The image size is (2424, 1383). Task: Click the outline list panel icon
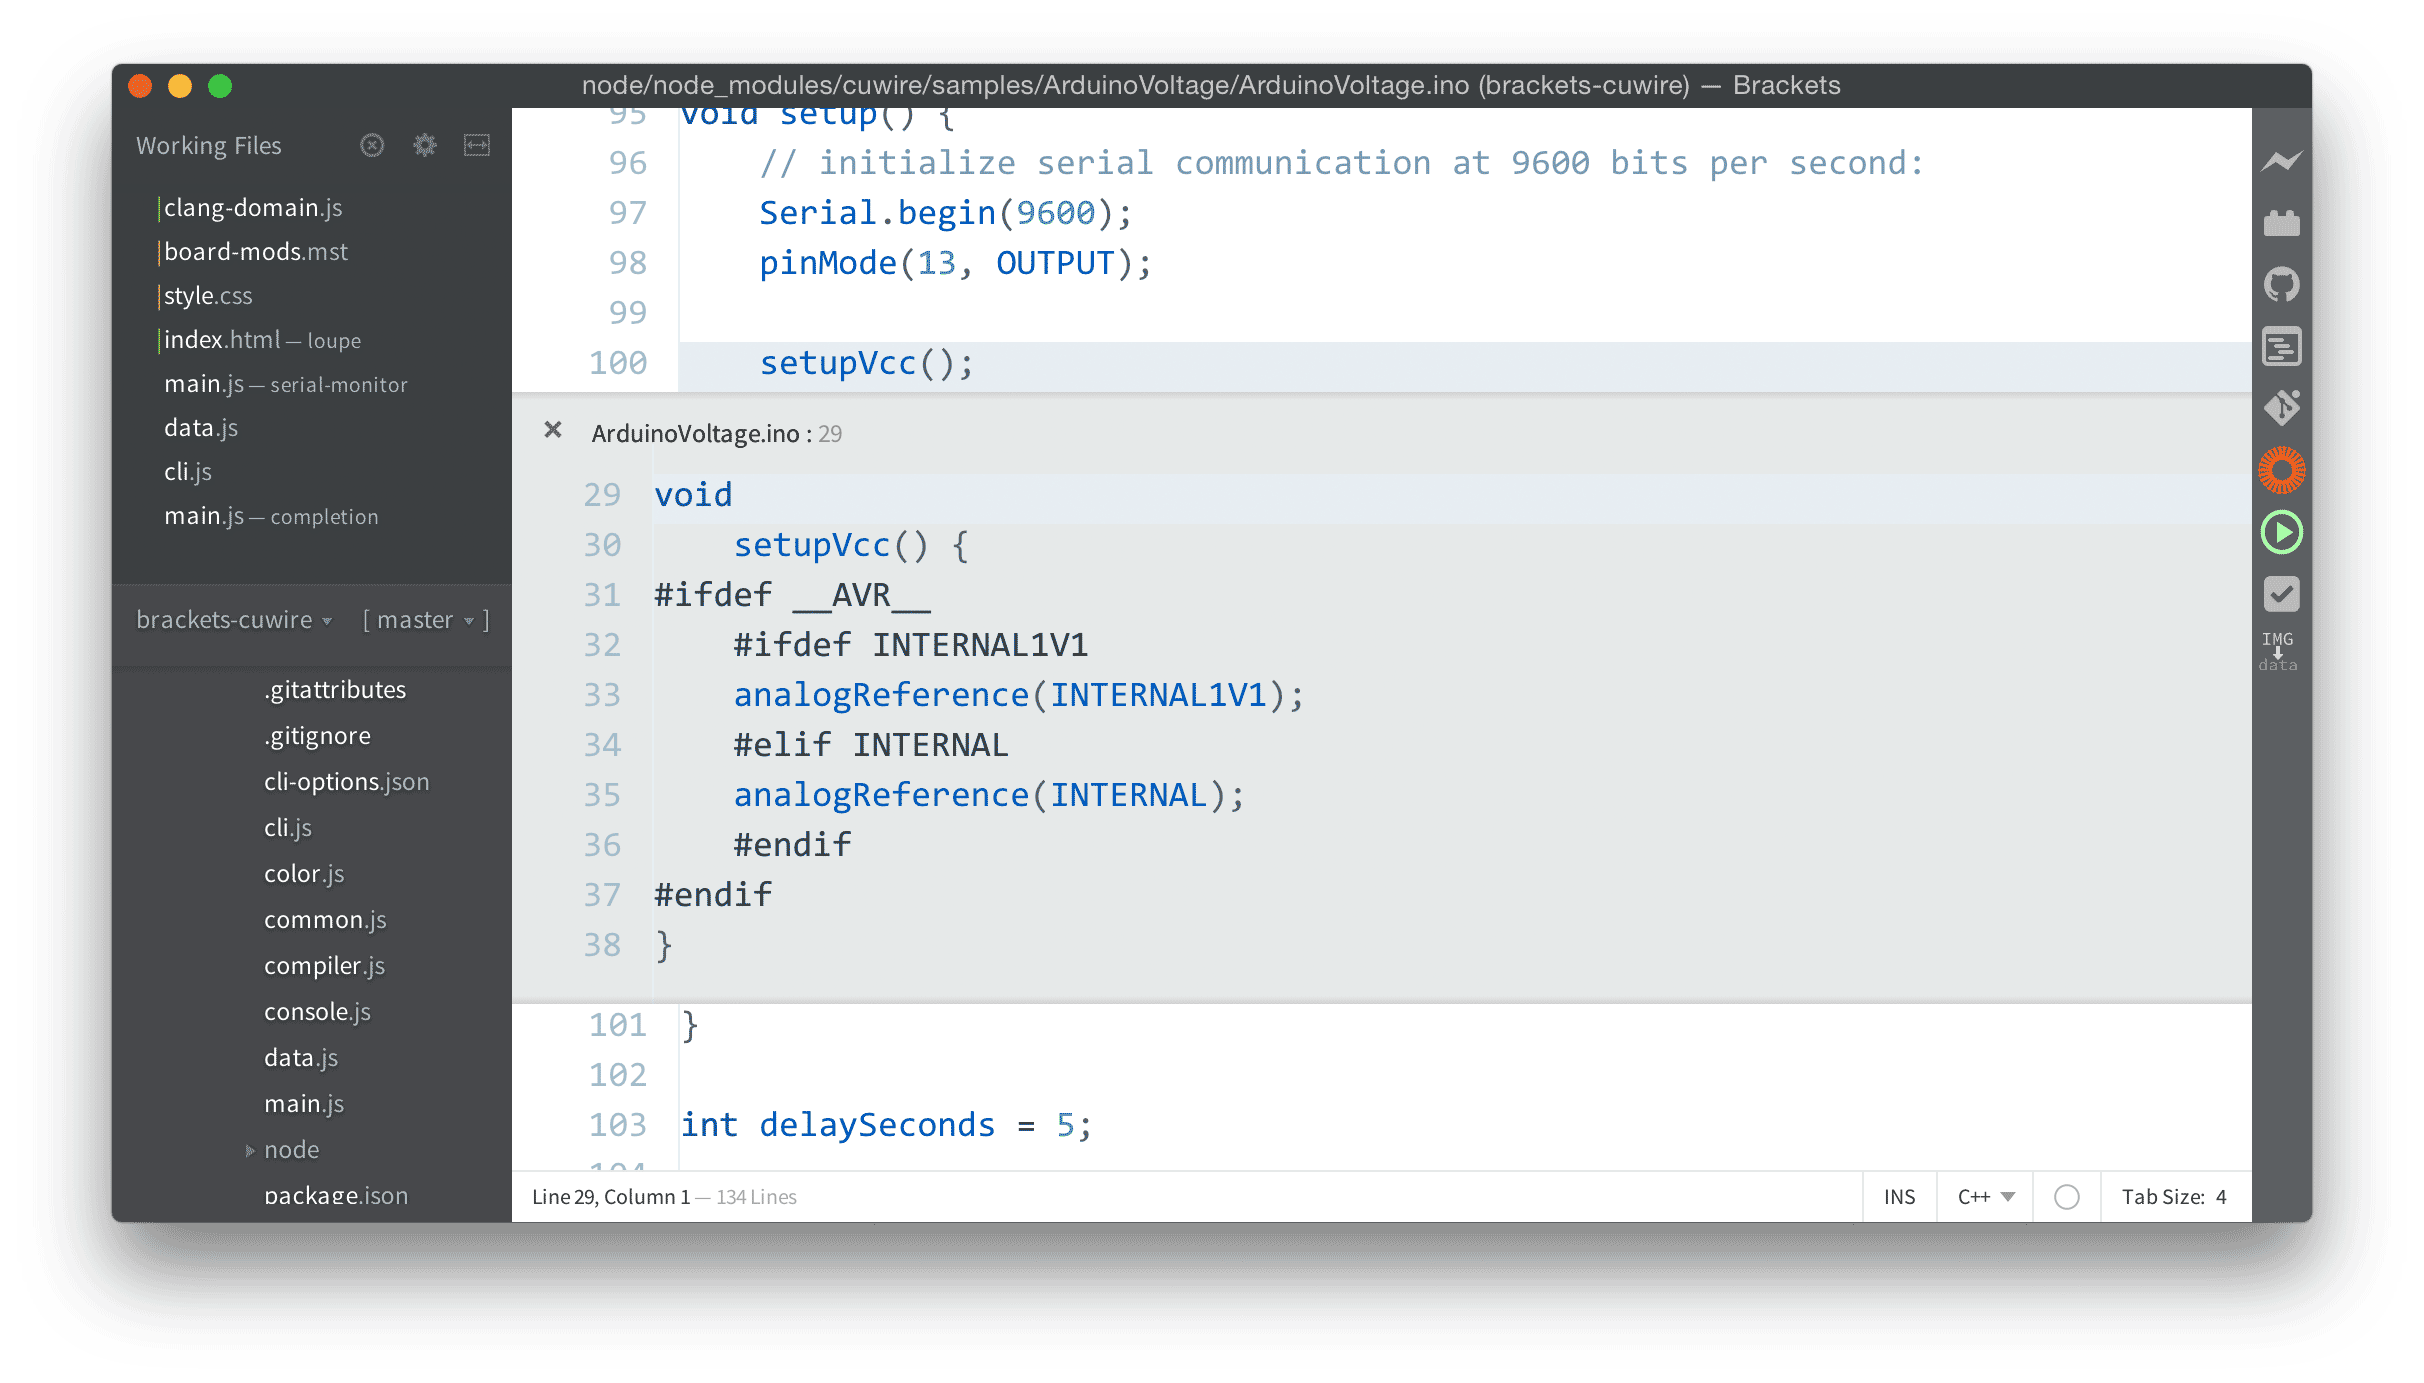[2281, 347]
